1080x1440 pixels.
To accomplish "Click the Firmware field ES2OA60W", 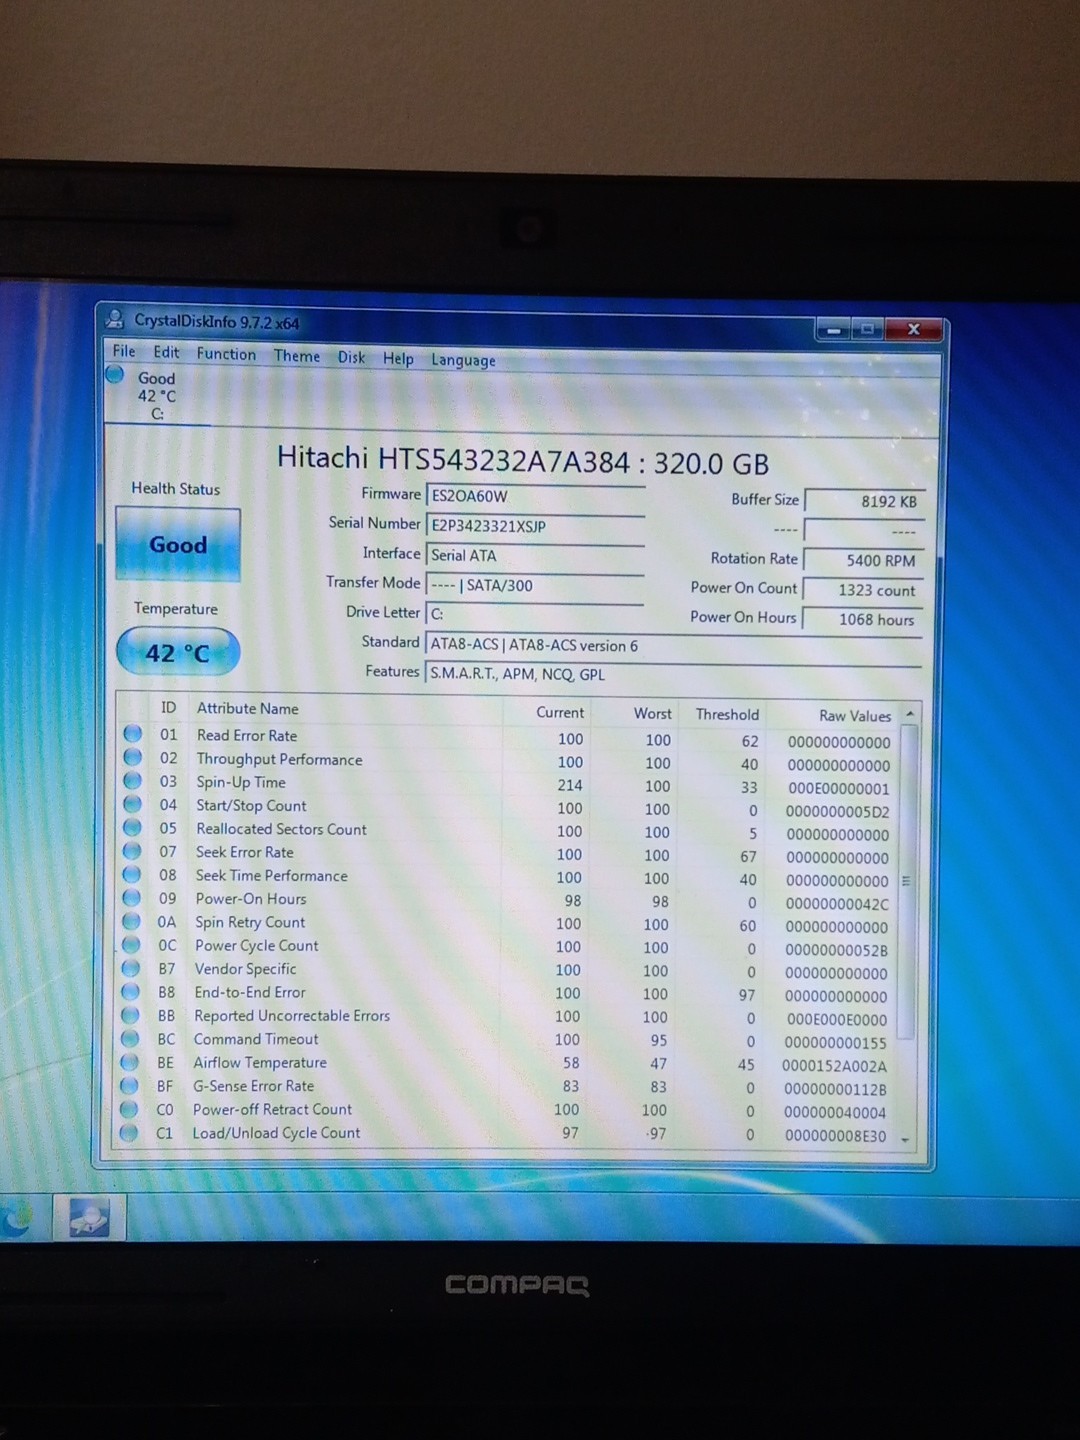I will point(536,496).
